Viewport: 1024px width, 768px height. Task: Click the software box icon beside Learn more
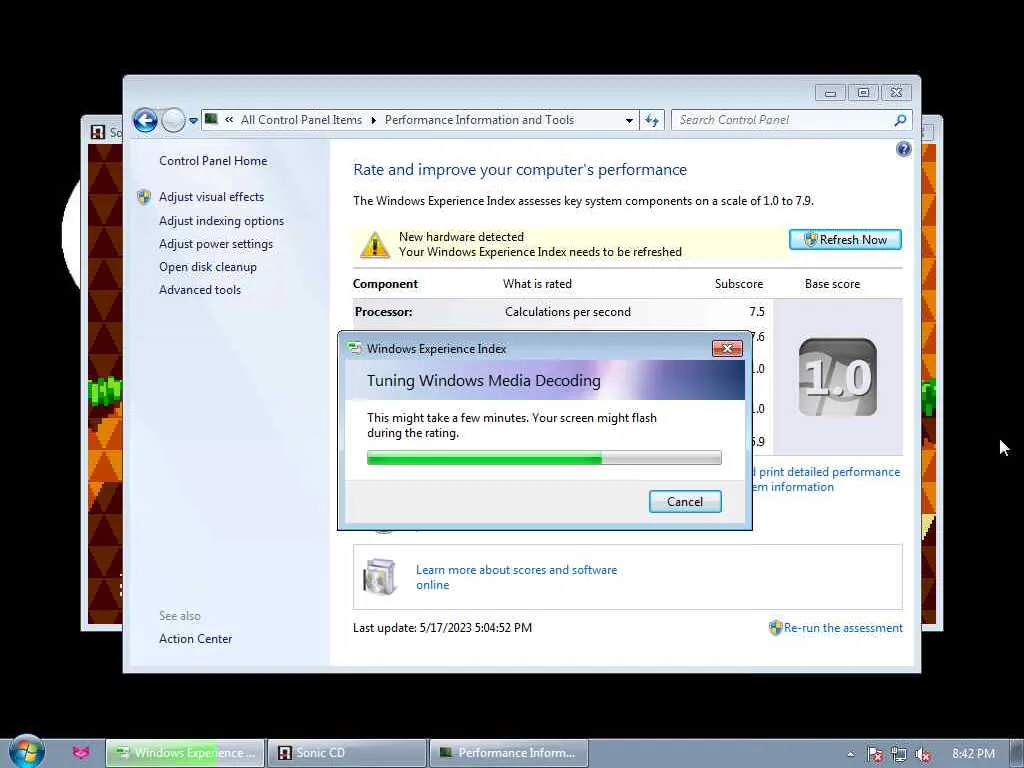click(380, 576)
